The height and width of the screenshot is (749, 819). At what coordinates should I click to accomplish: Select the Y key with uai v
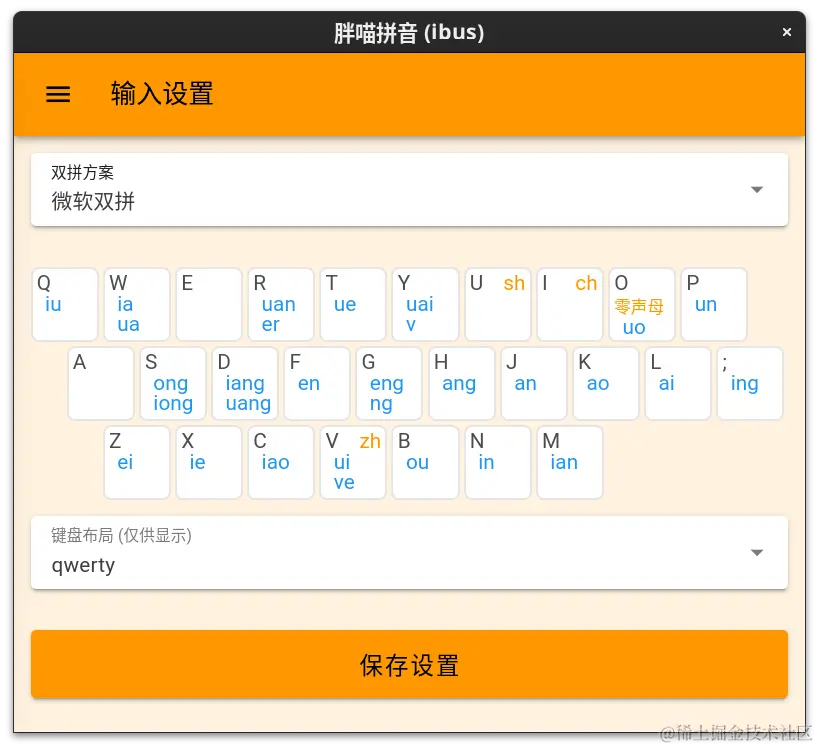pyautogui.click(x=426, y=305)
